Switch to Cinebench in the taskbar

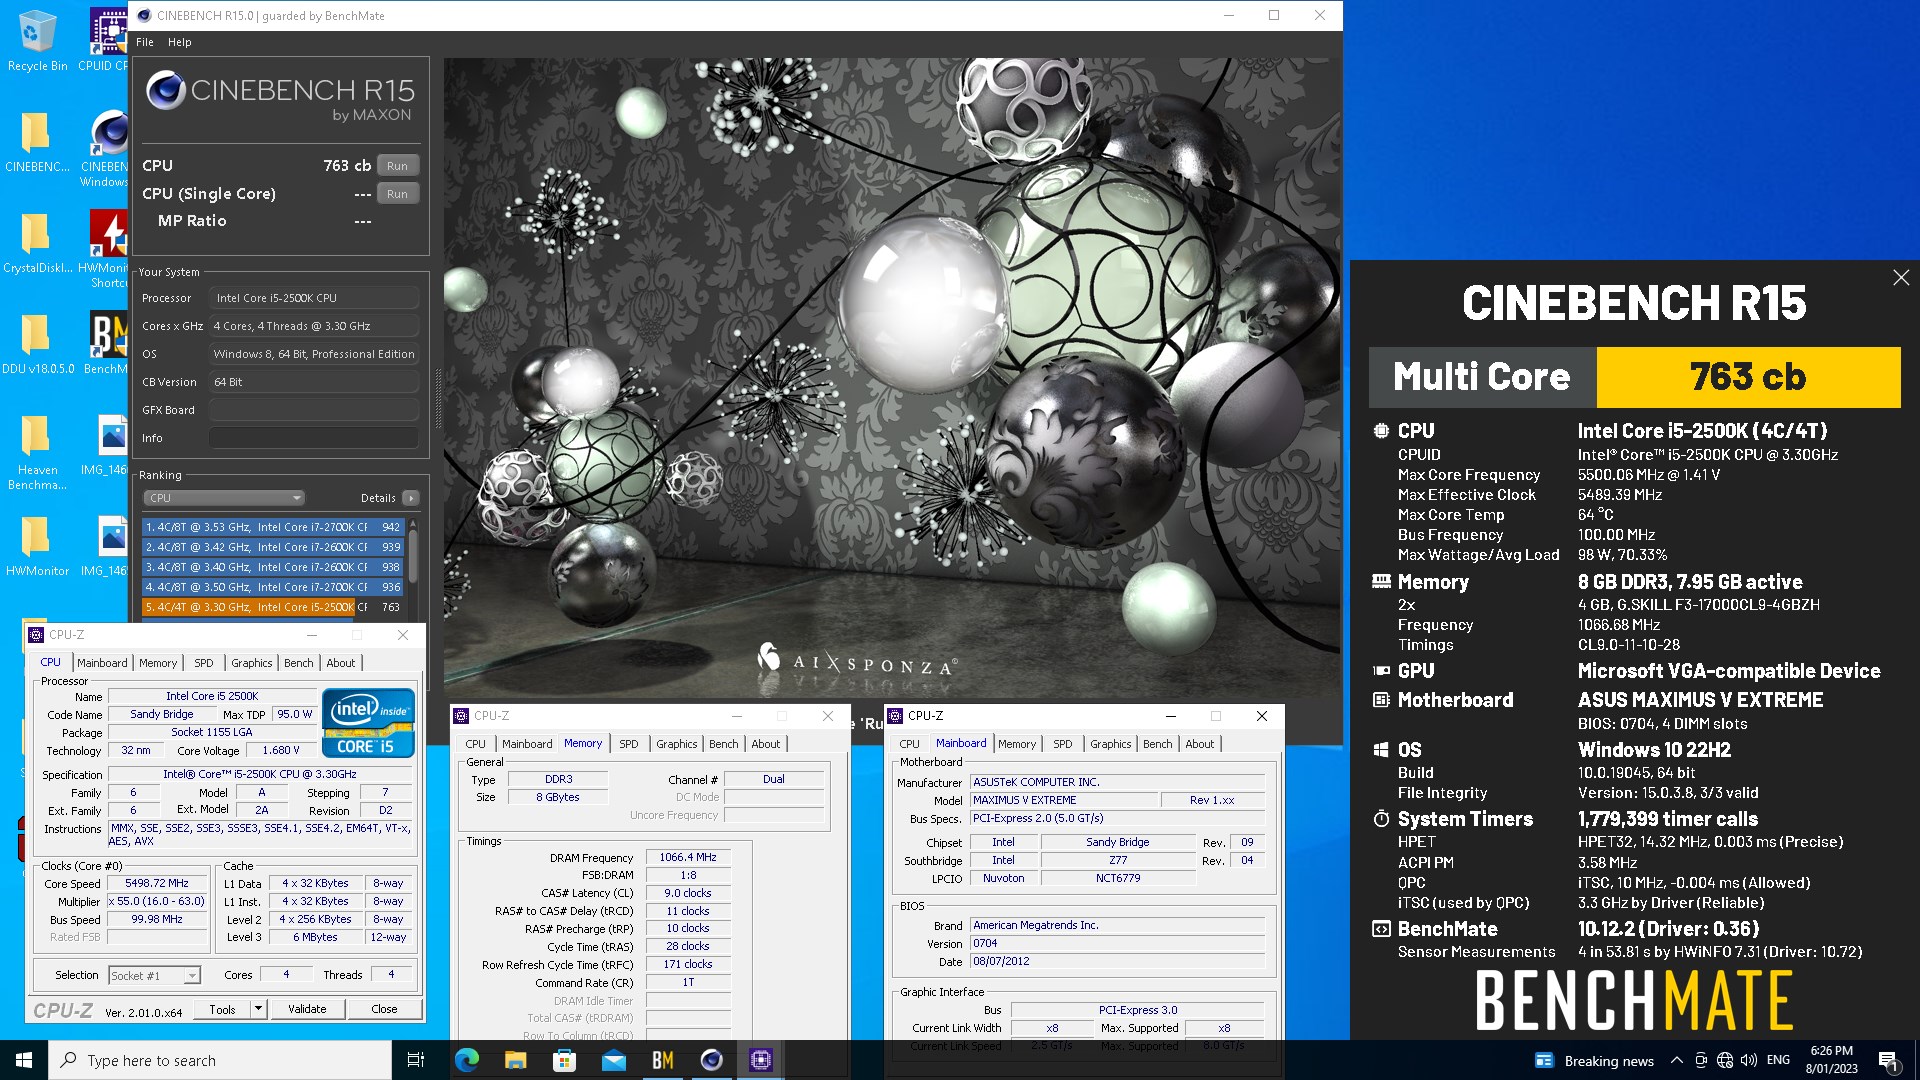[x=711, y=1060]
